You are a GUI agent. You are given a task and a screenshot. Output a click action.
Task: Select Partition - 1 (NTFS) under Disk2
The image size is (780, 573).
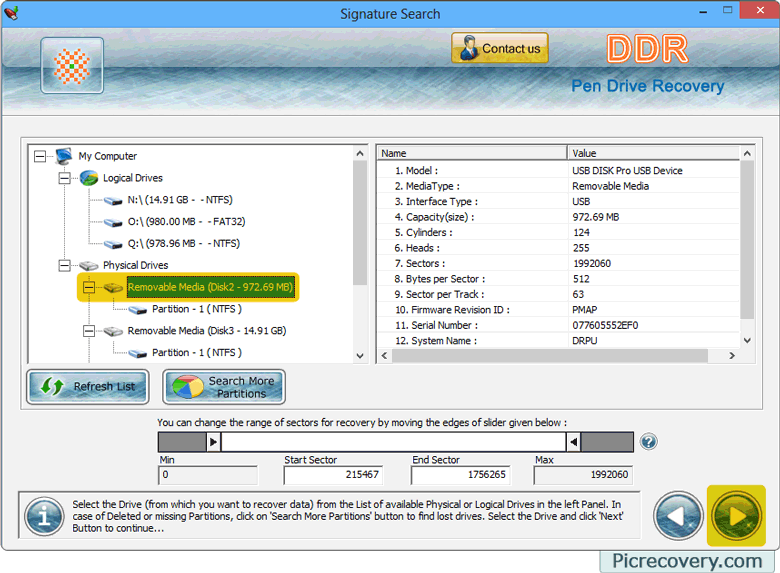click(197, 309)
